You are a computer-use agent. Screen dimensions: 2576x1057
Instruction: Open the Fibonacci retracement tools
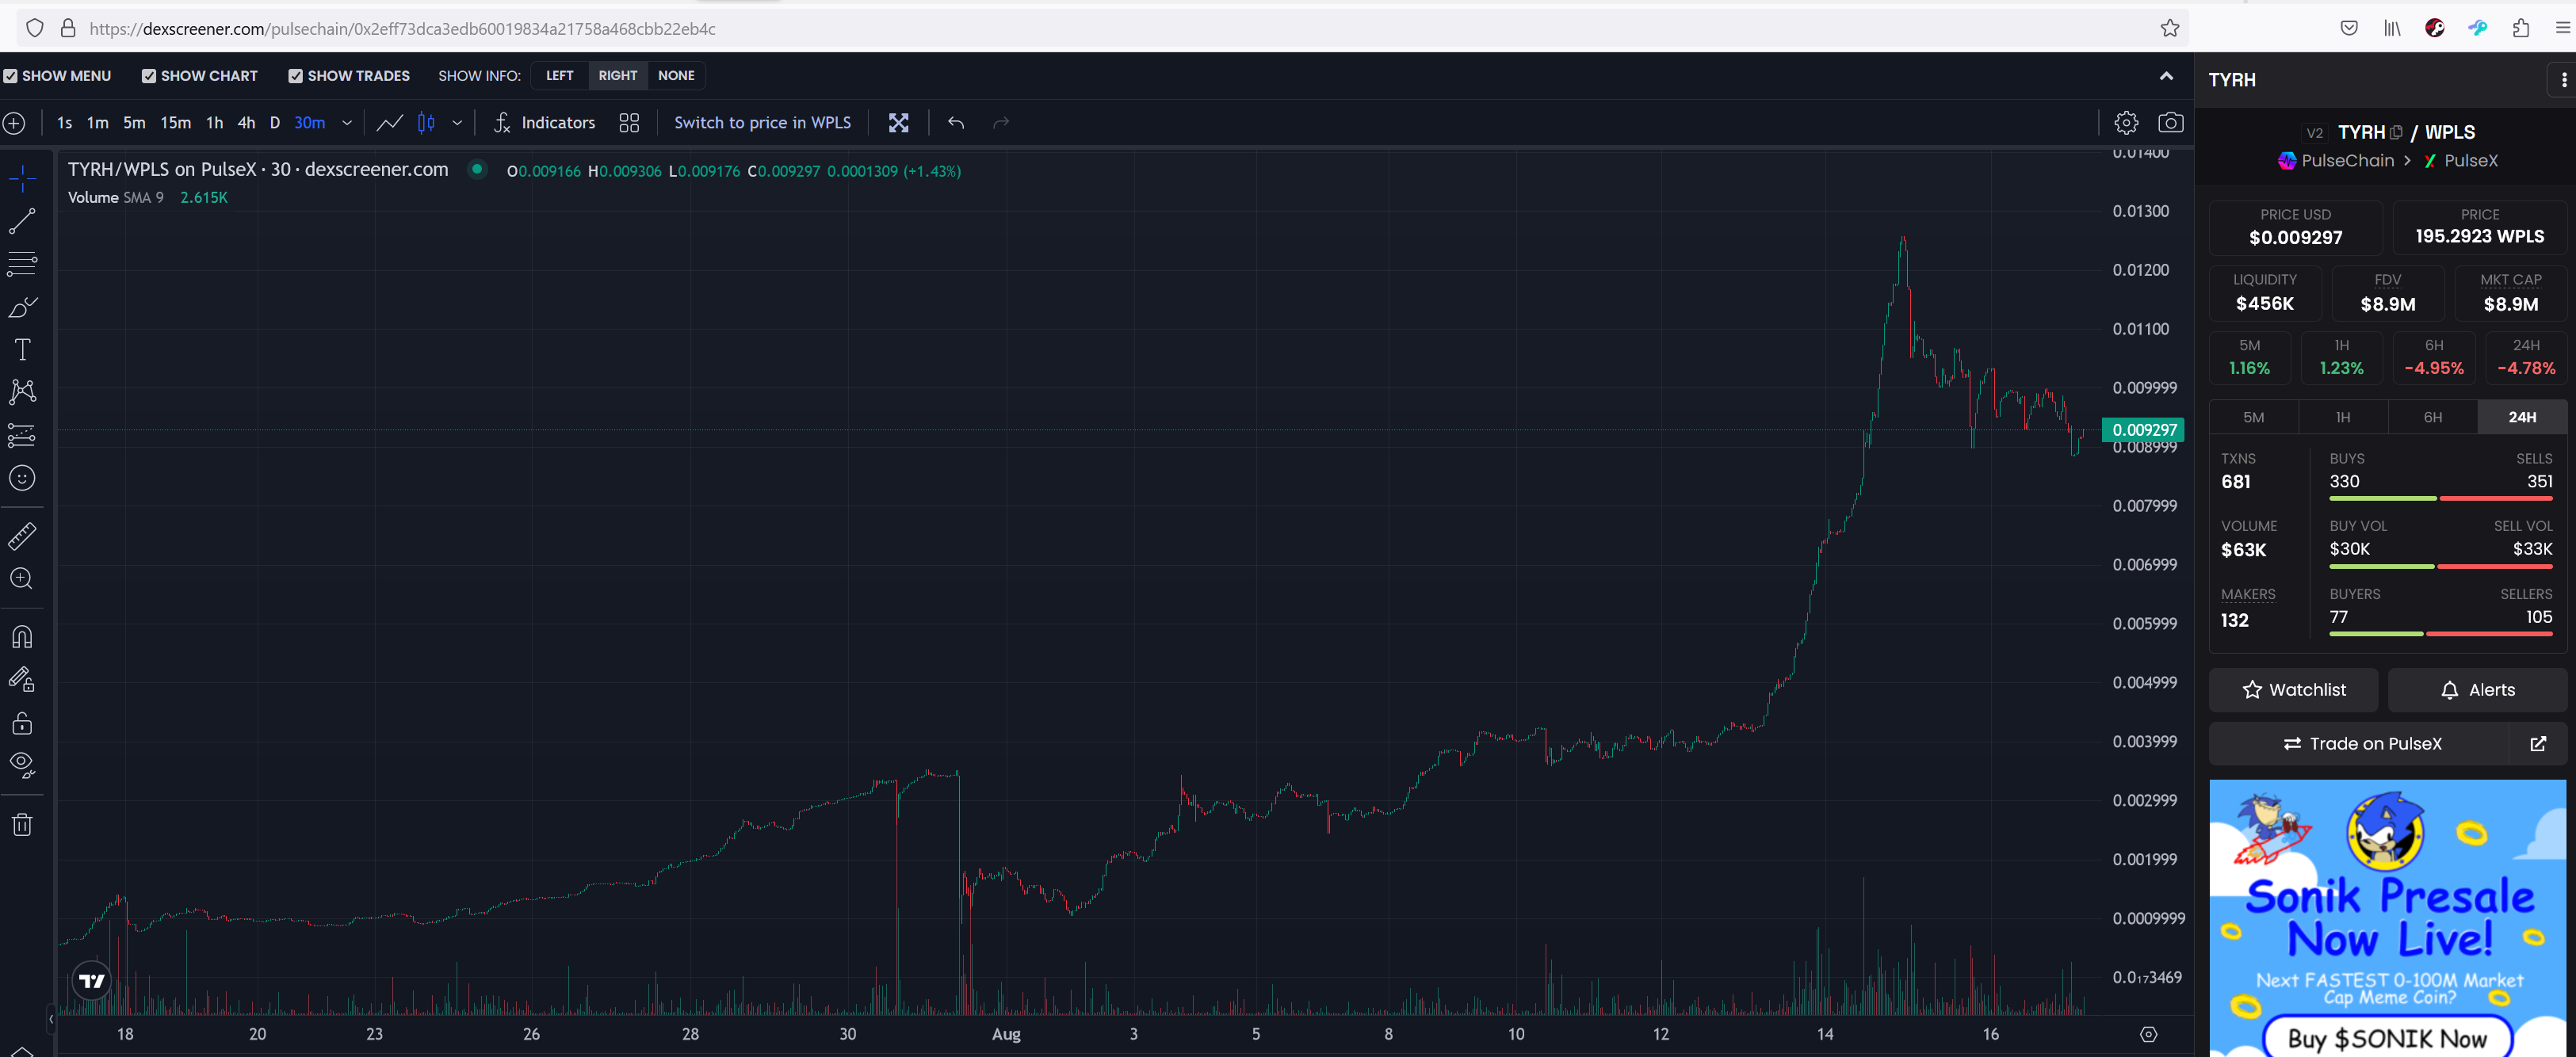coord(22,264)
